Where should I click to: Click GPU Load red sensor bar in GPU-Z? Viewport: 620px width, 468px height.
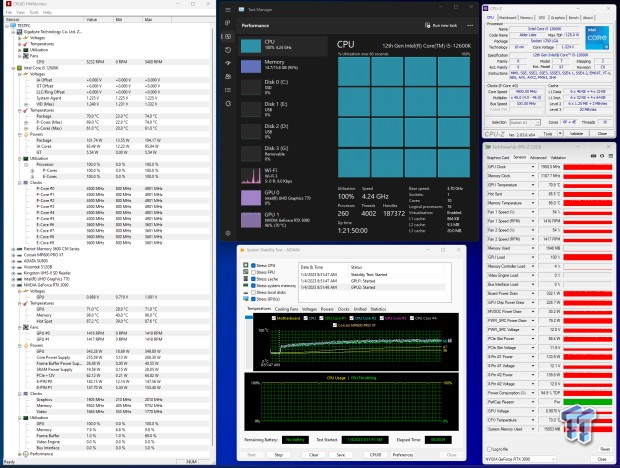tap(588, 257)
